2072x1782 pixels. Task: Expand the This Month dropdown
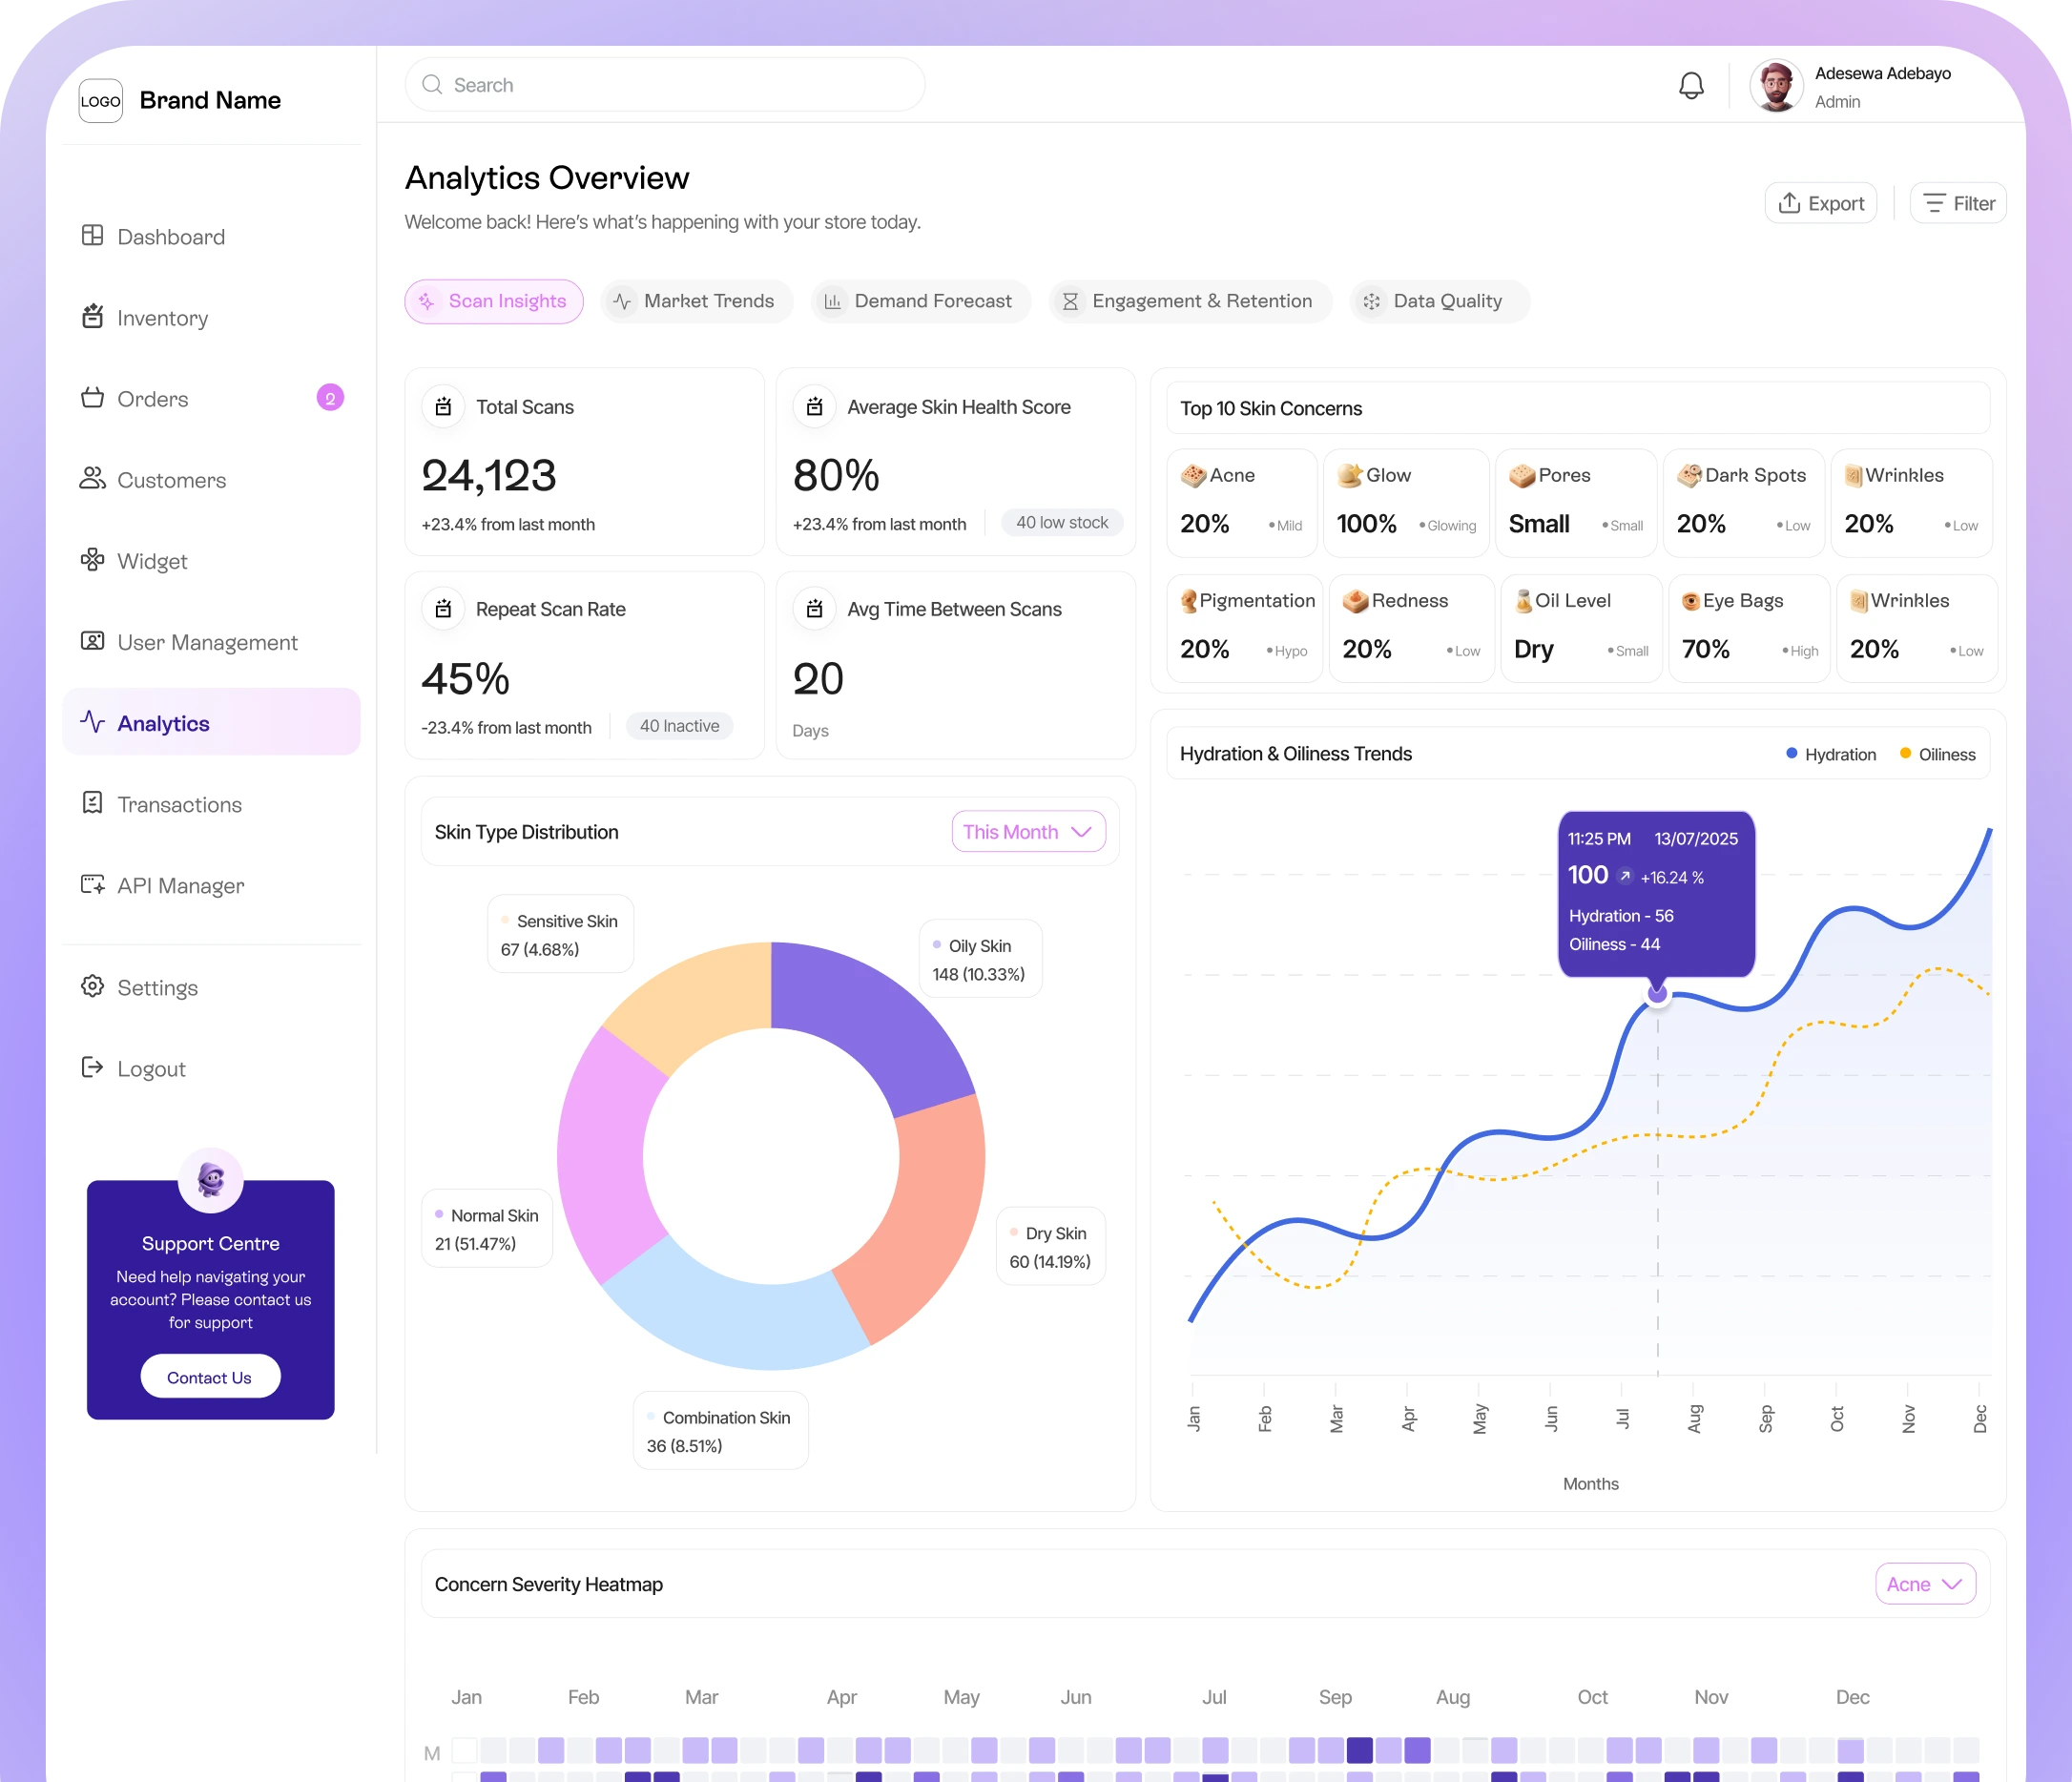point(1027,832)
